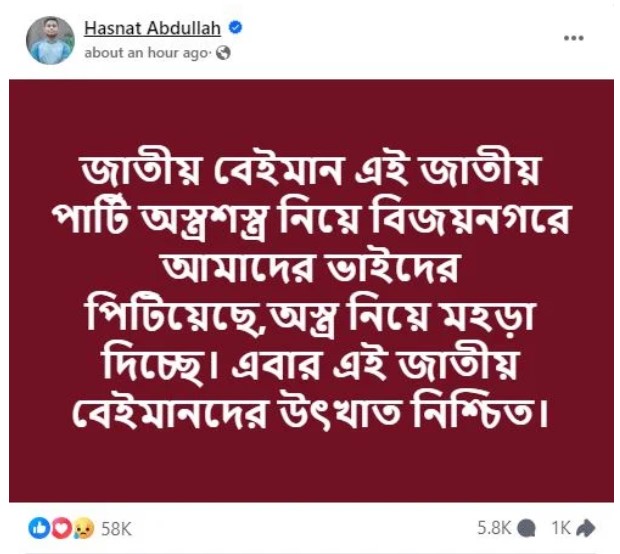Open the 5.8K comments count

click(x=494, y=528)
